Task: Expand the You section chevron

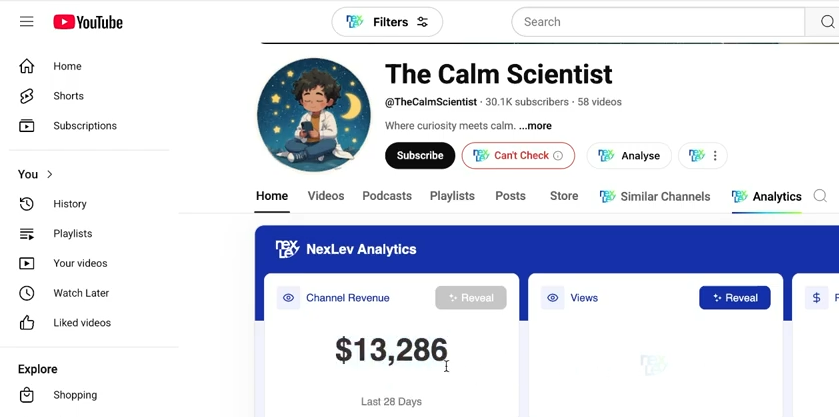Action: (x=50, y=175)
